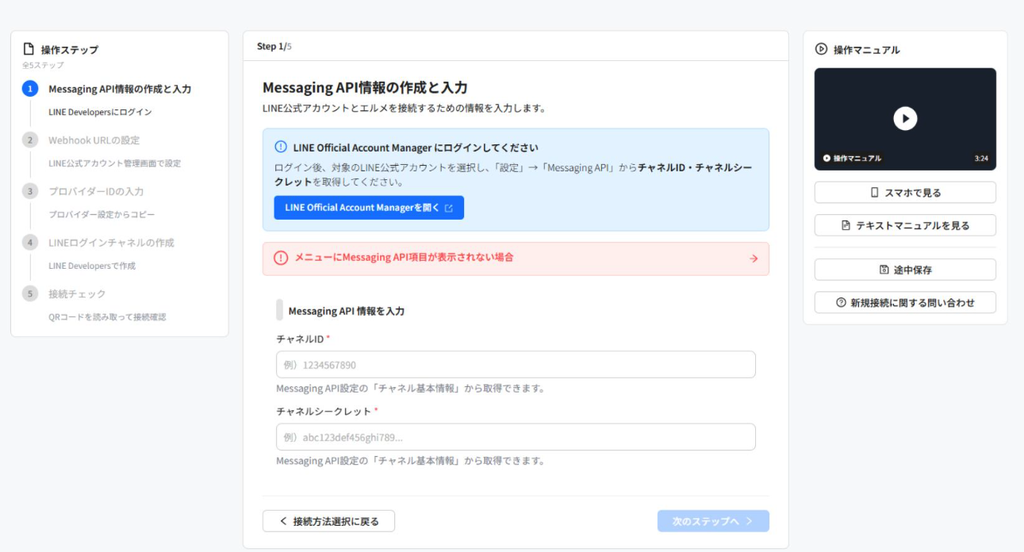1024x552 pixels.
Task: Click スマホで見る button
Action: tap(905, 193)
